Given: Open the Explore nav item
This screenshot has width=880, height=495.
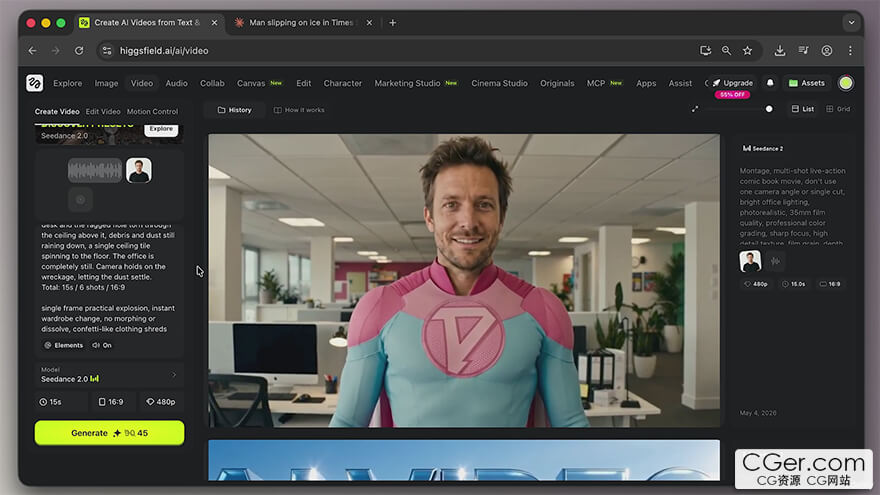Looking at the screenshot, I should (x=67, y=83).
